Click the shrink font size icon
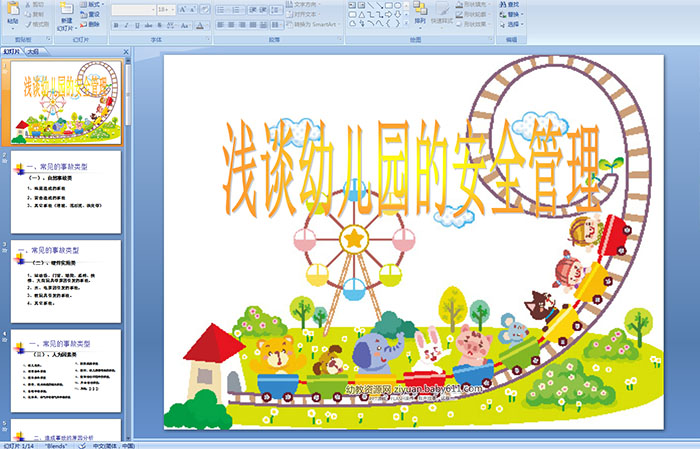This screenshot has height=449, width=700. tap(193, 9)
